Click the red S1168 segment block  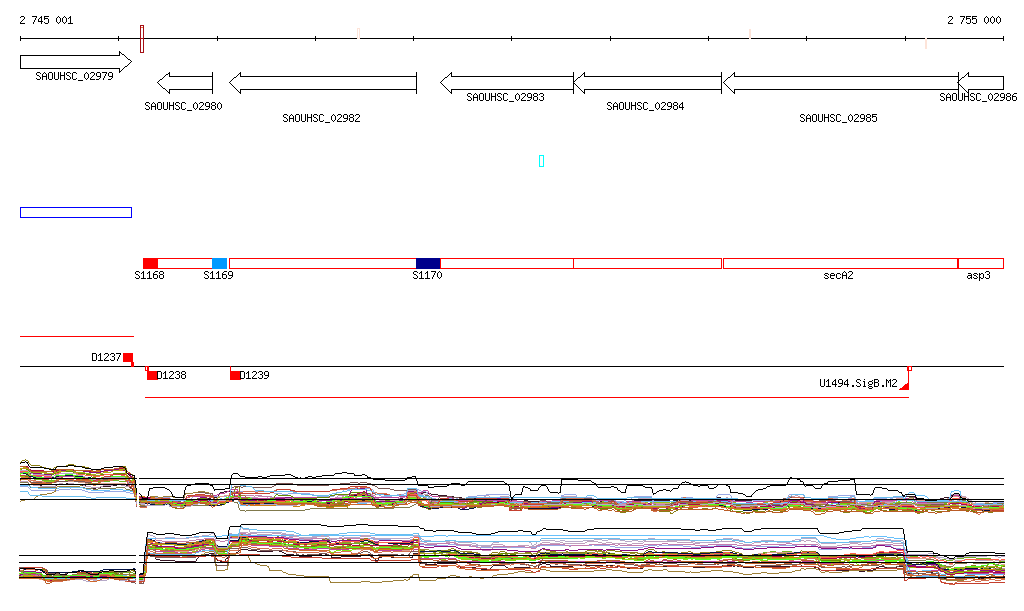(150, 264)
